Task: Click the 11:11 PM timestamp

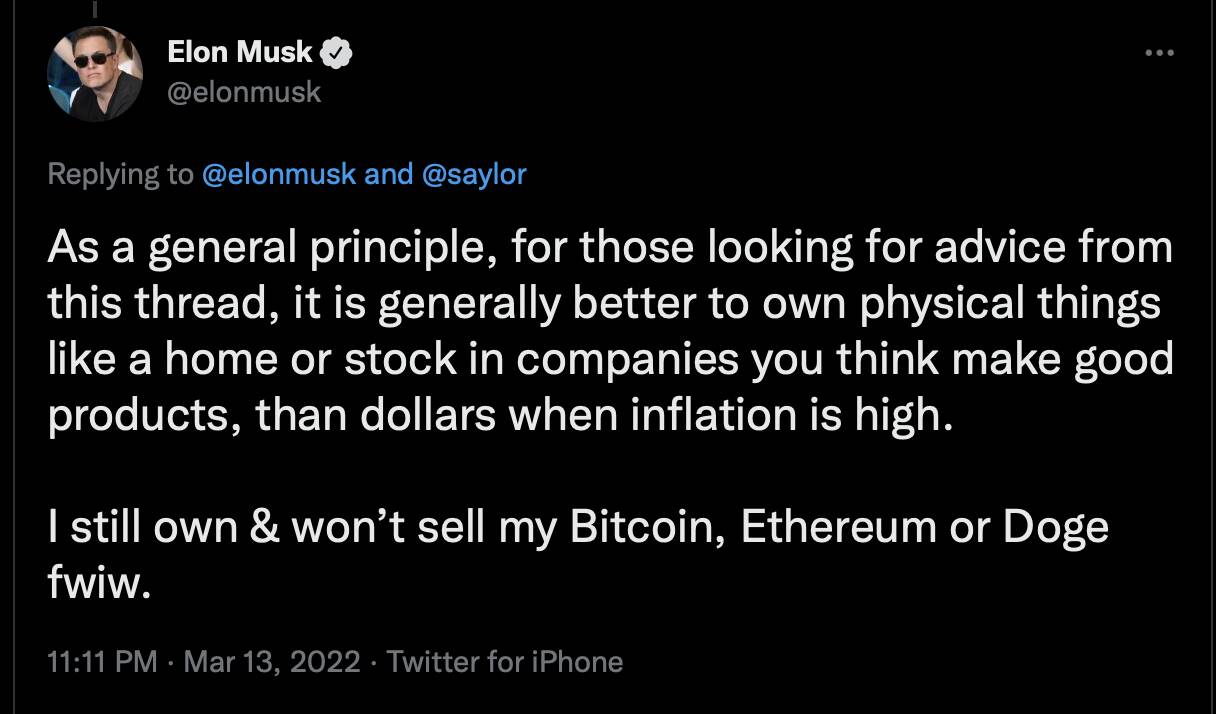Action: click(102, 661)
